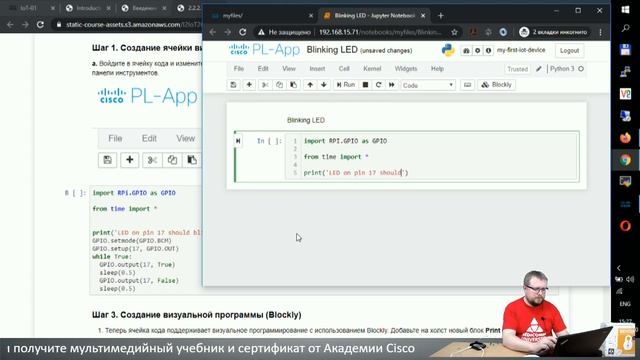This screenshot has width=640, height=360.
Task: Open the File menu in Jupyter
Action: 239,69
